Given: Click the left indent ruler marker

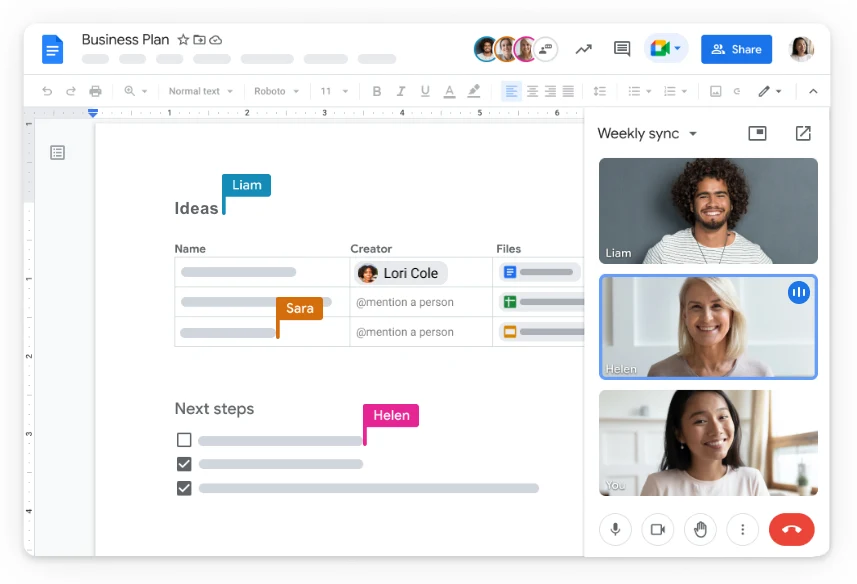Looking at the screenshot, I should (x=93, y=113).
